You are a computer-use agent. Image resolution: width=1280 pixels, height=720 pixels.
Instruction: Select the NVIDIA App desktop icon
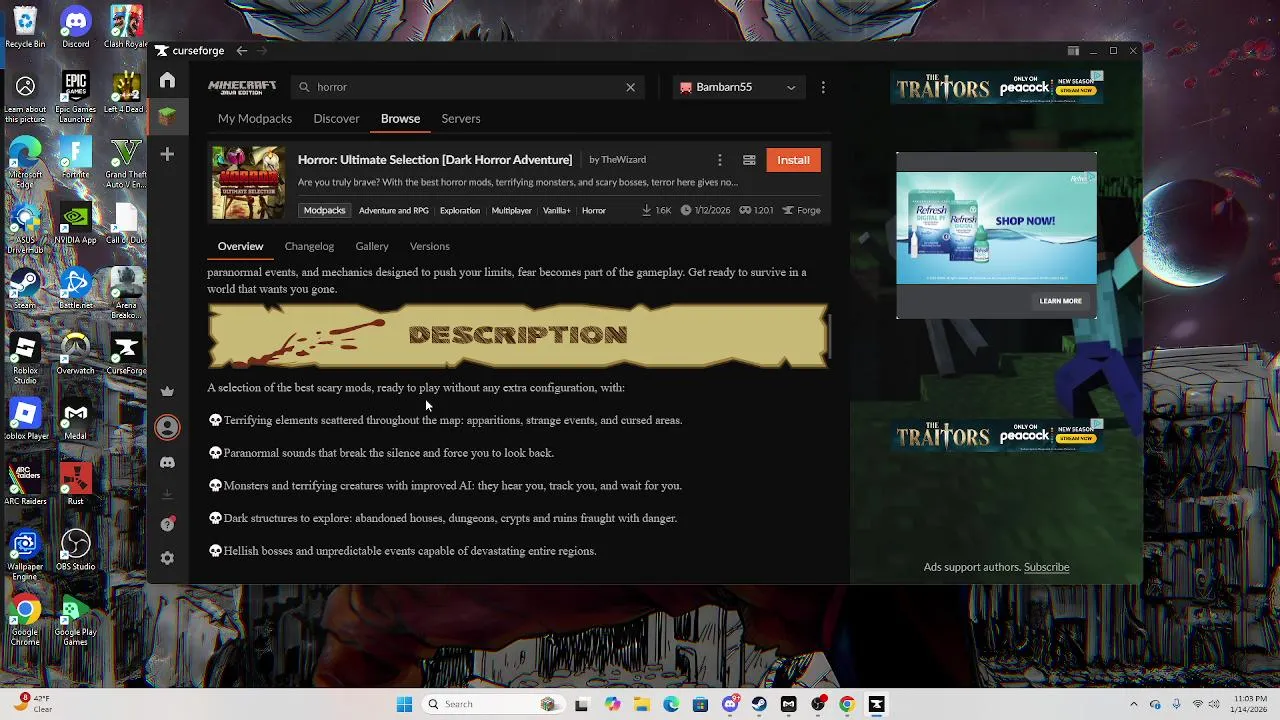[x=76, y=223]
